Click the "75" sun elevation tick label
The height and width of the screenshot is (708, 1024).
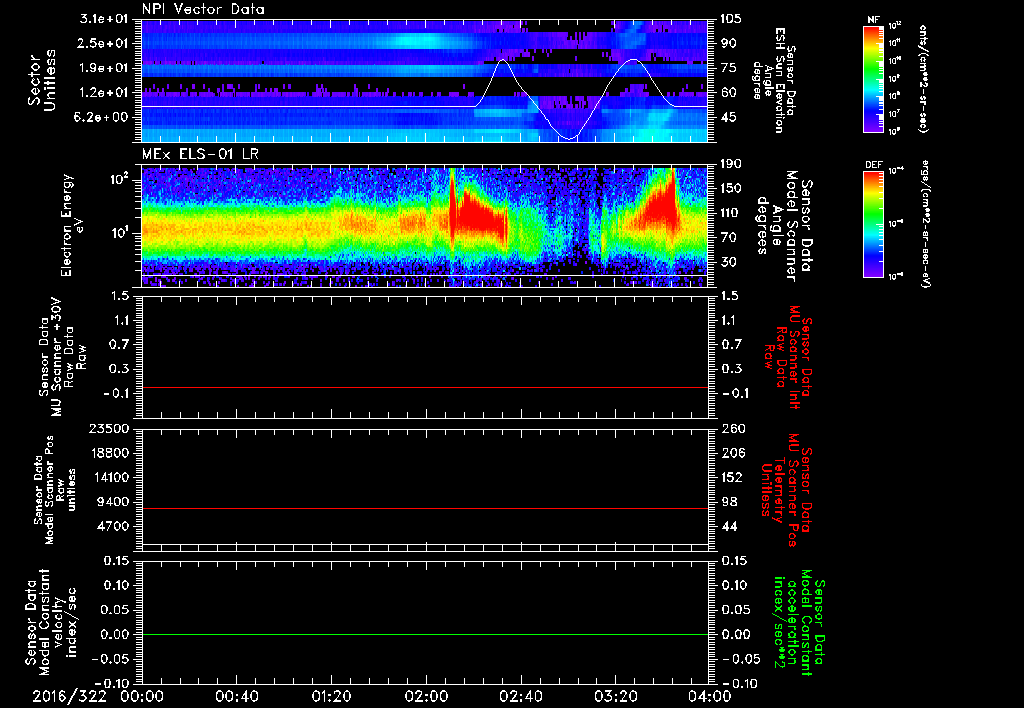[728, 68]
